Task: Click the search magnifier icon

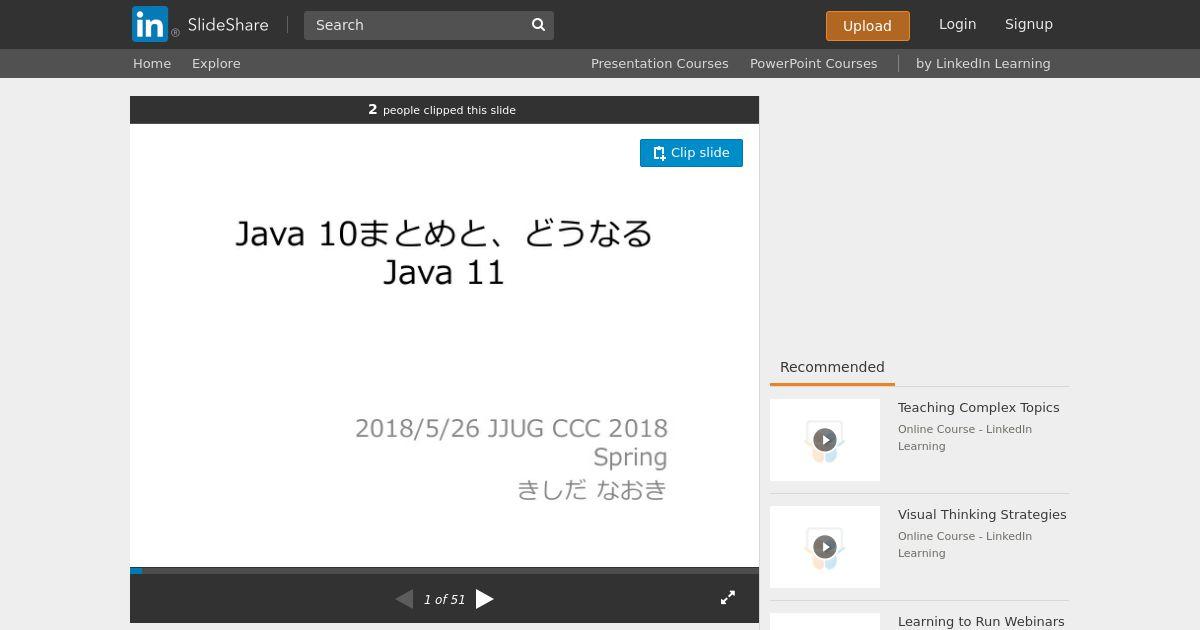Action: [x=538, y=25]
